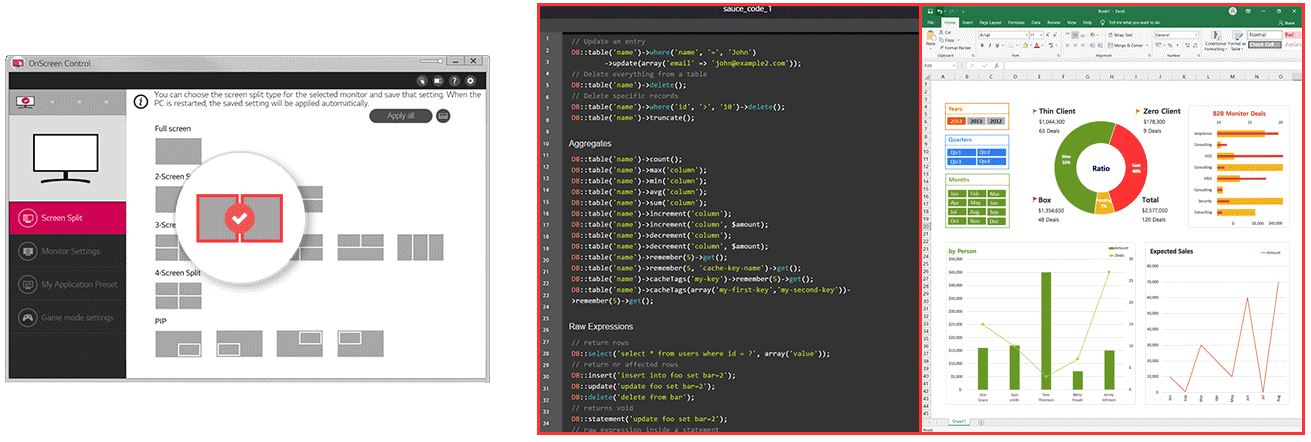The width and height of the screenshot is (1311, 442).
Task: Click the Undo arrow in Excel
Action: (x=942, y=10)
